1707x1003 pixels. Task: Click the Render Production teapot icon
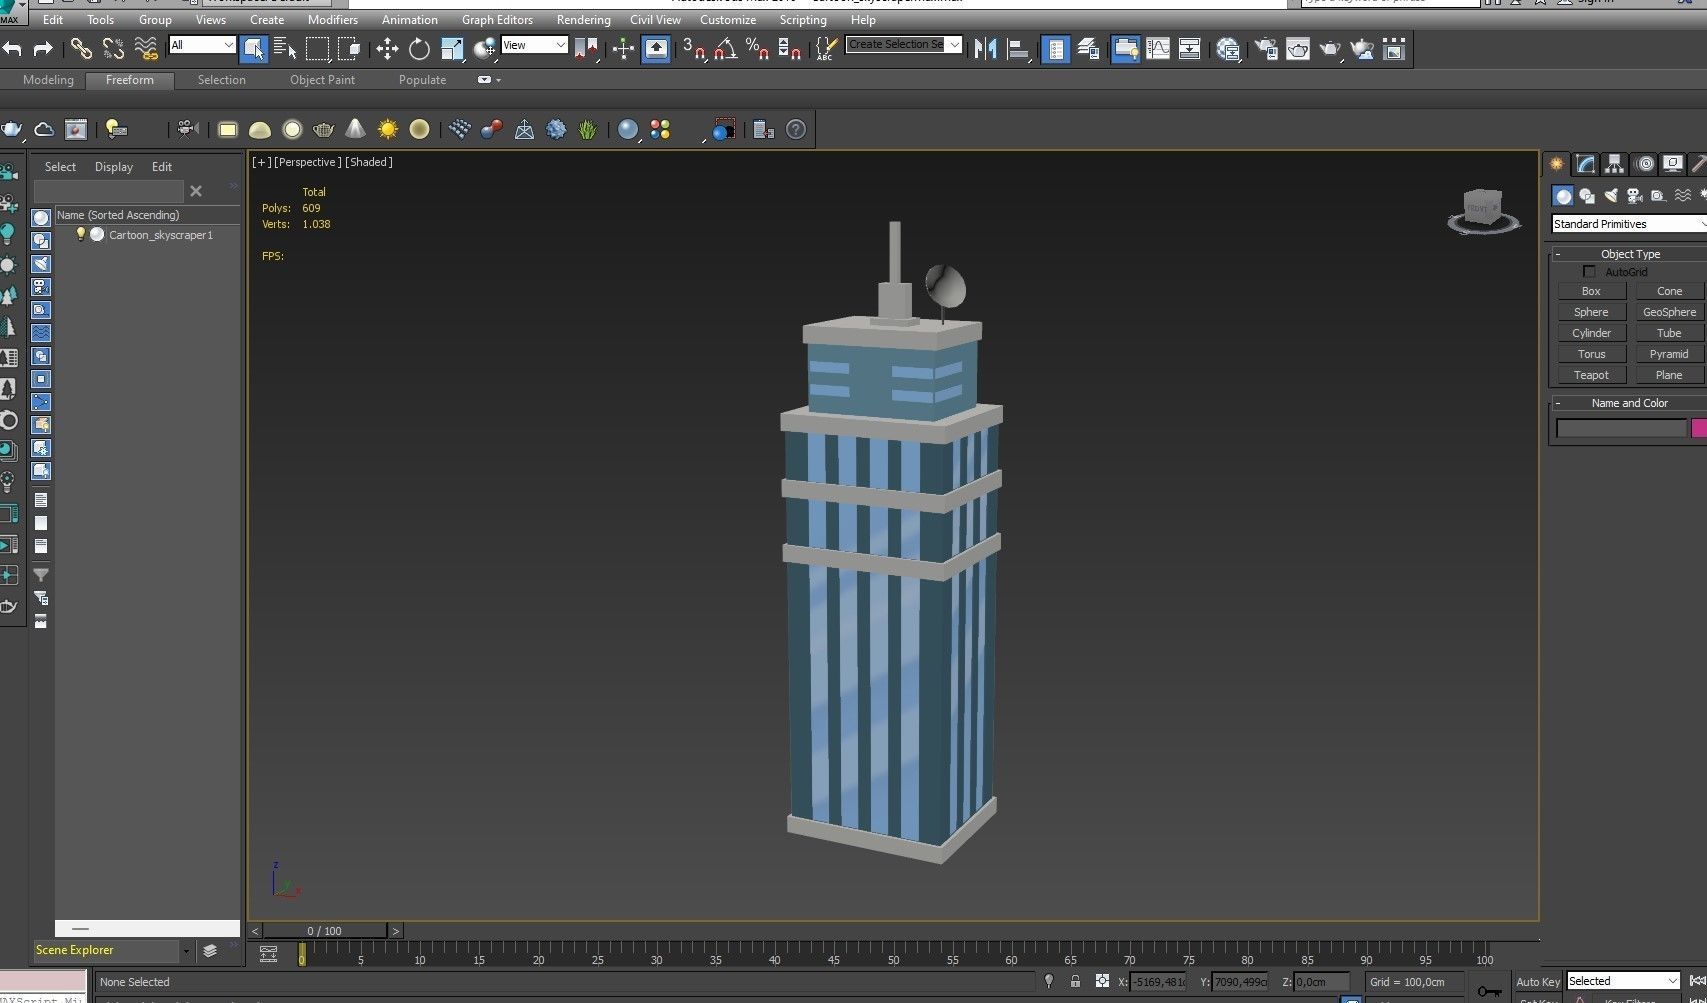point(1330,48)
